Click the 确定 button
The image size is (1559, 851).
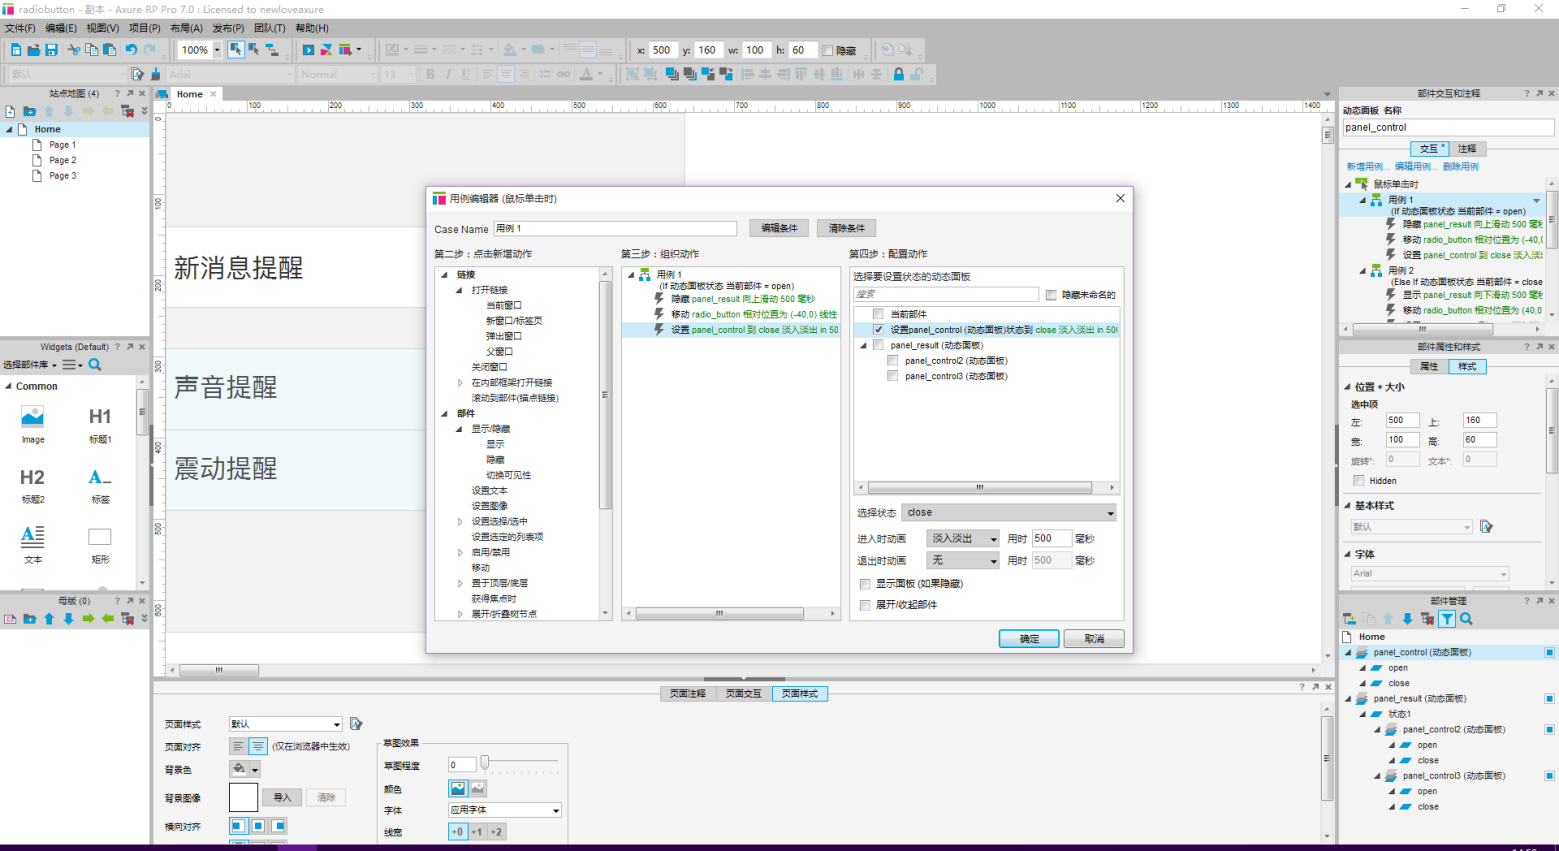coord(1029,638)
